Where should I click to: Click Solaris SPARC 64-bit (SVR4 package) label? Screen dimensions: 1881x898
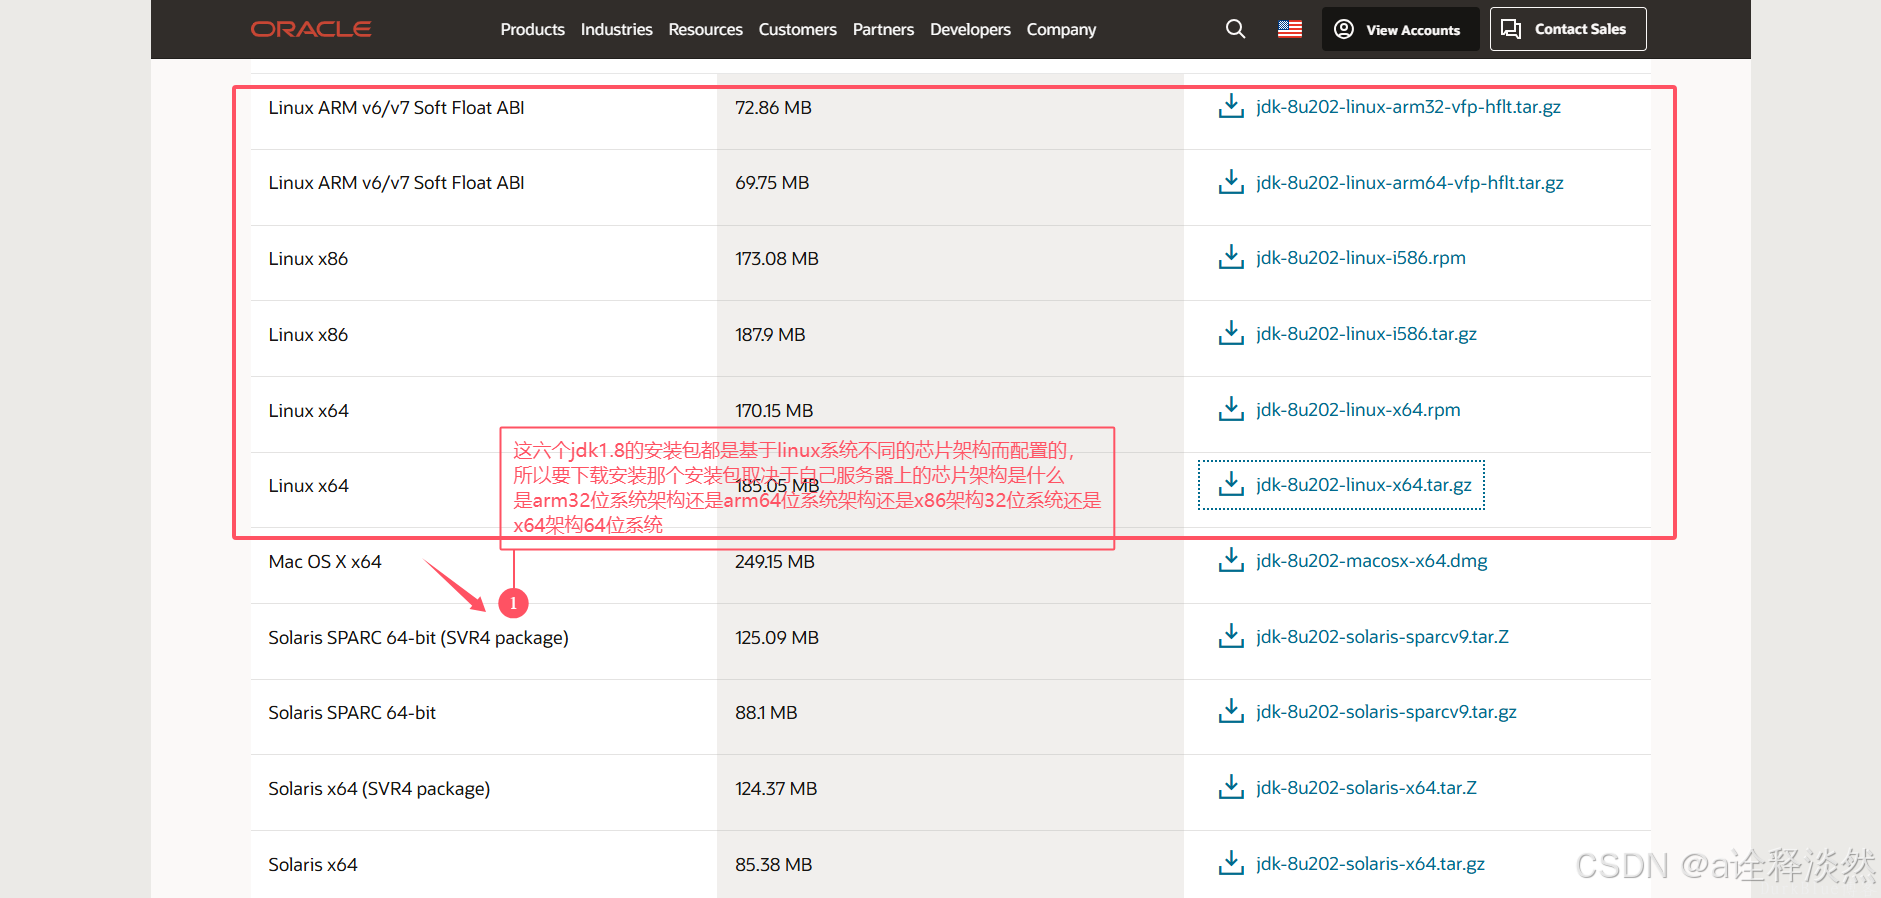click(418, 638)
